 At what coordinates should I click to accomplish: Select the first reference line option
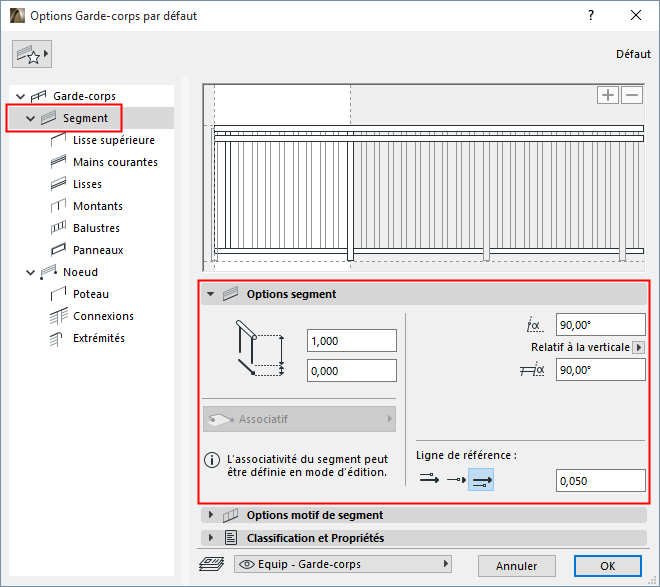coord(429,479)
